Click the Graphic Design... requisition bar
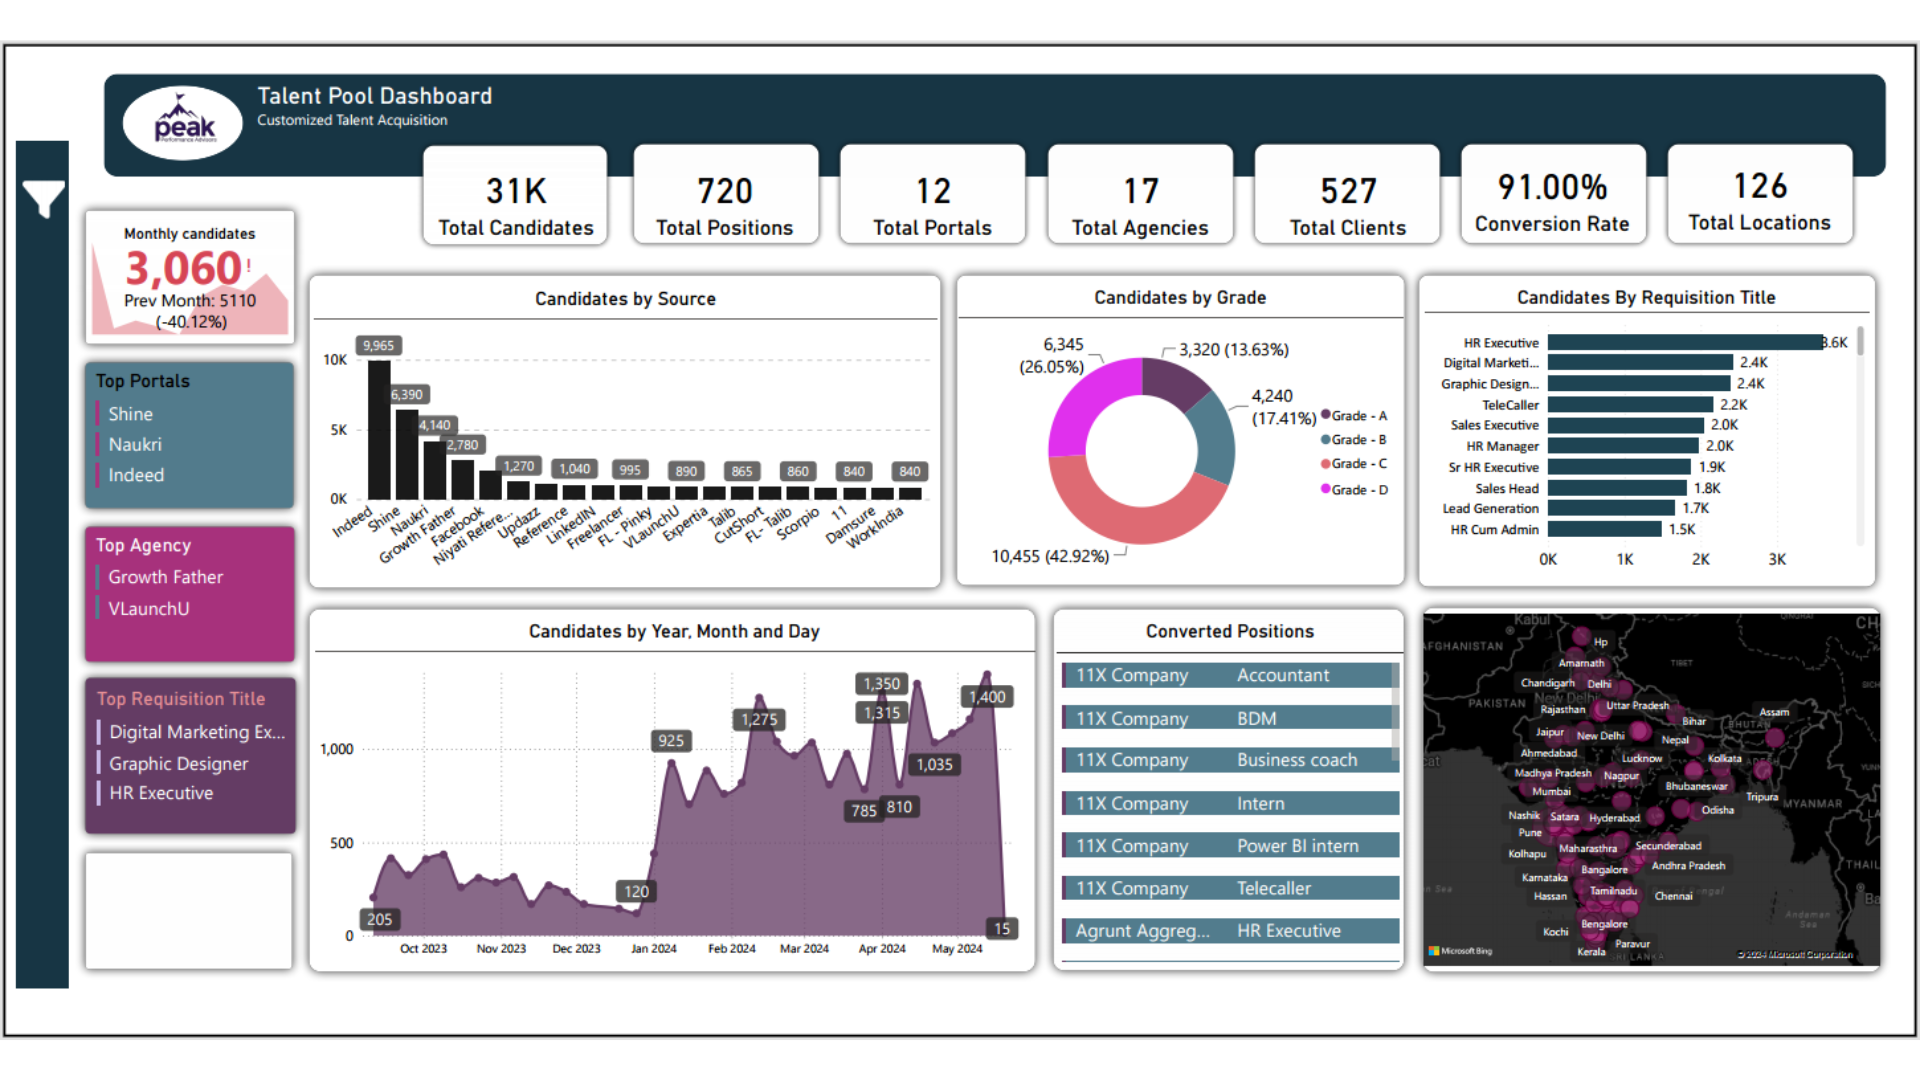 [1639, 384]
